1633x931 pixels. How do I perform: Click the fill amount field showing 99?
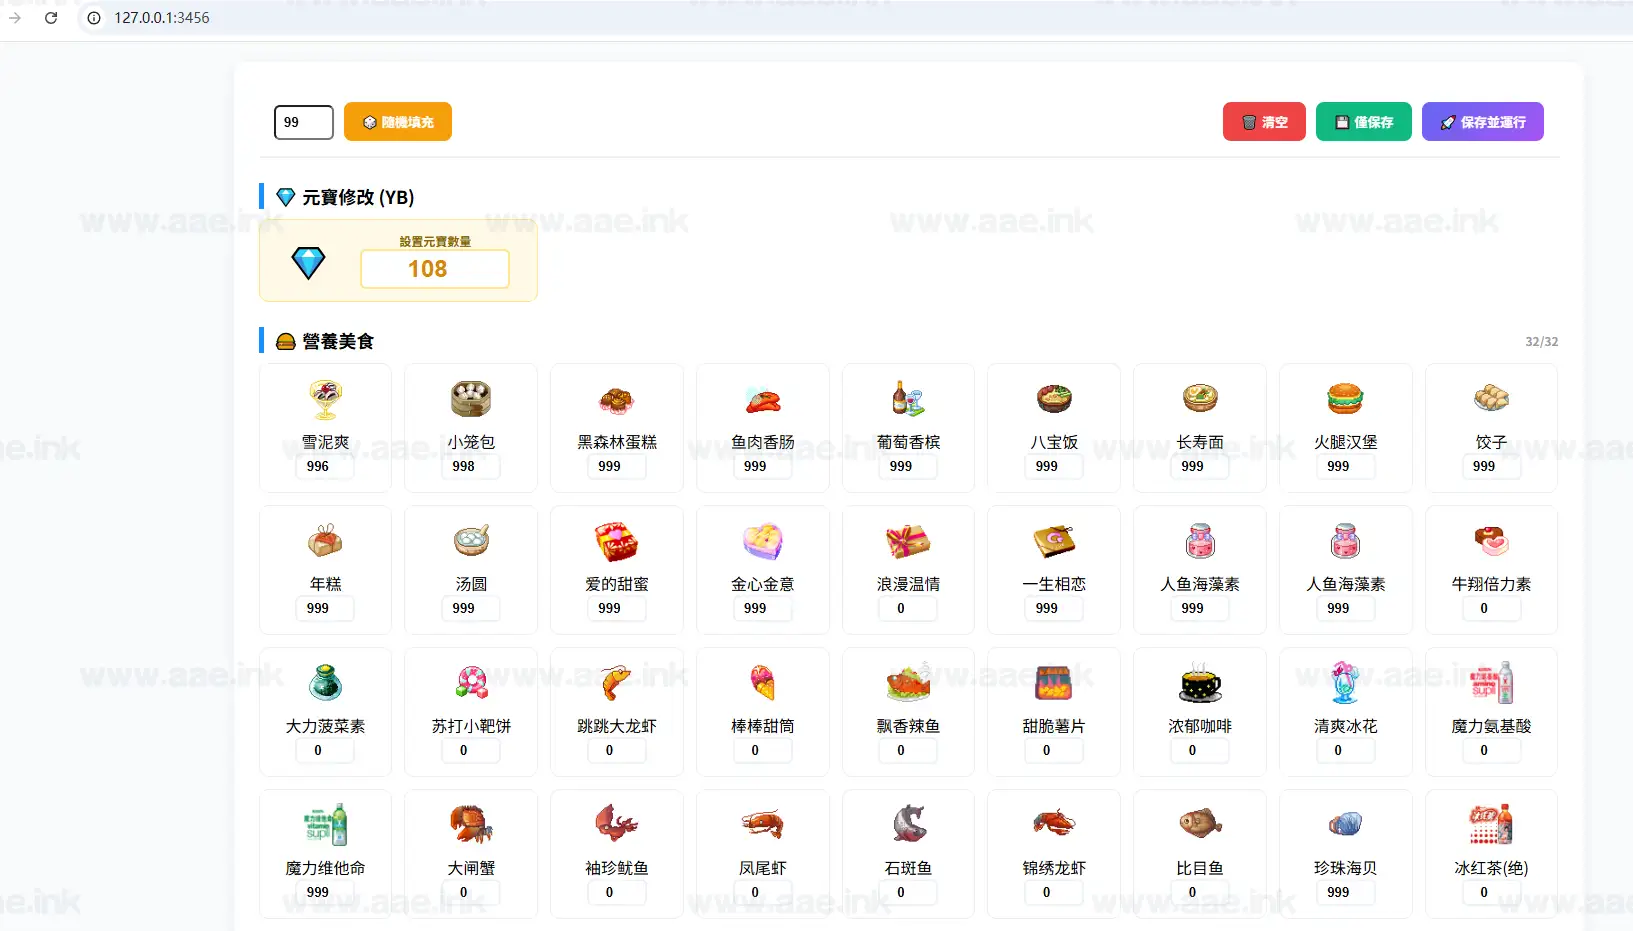[304, 122]
